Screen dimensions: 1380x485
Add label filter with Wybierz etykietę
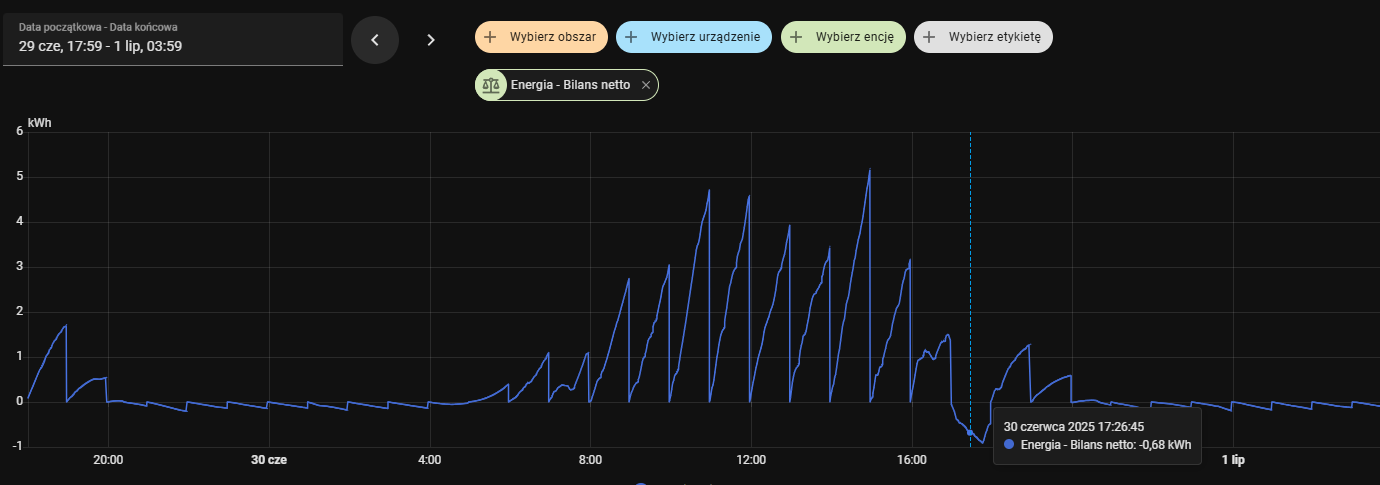tap(983, 38)
